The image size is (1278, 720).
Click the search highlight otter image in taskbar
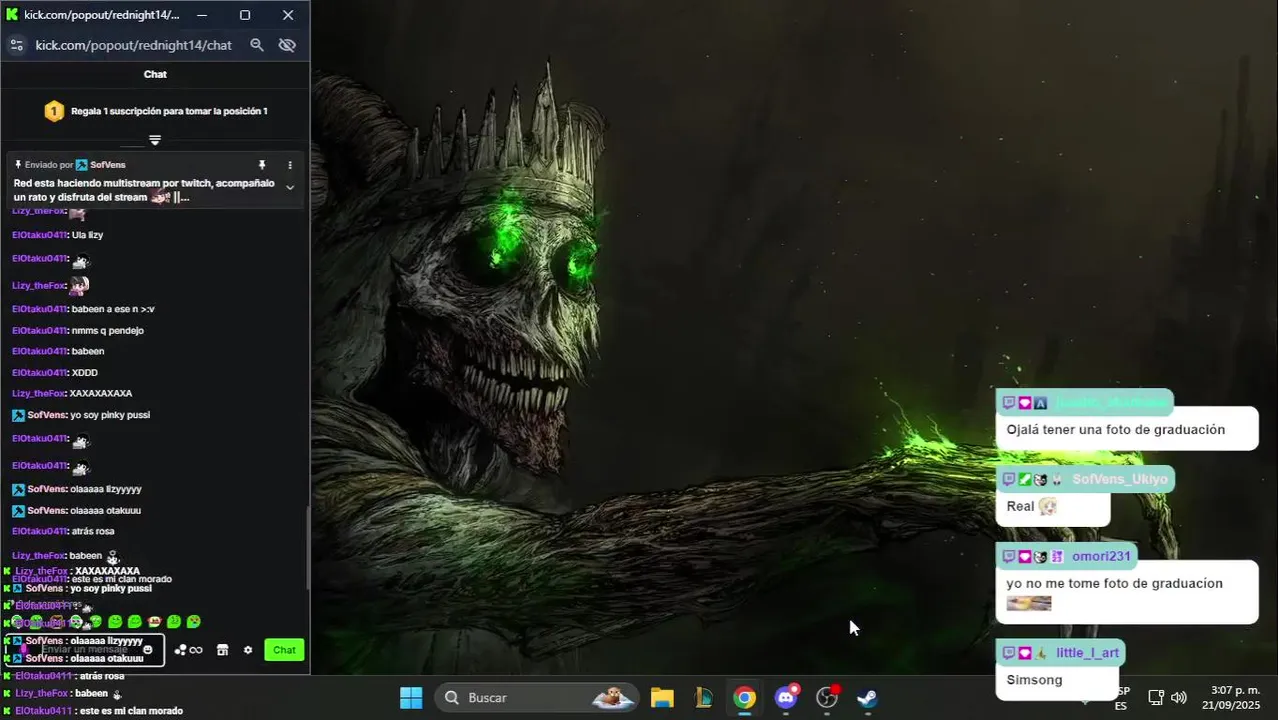pos(613,698)
